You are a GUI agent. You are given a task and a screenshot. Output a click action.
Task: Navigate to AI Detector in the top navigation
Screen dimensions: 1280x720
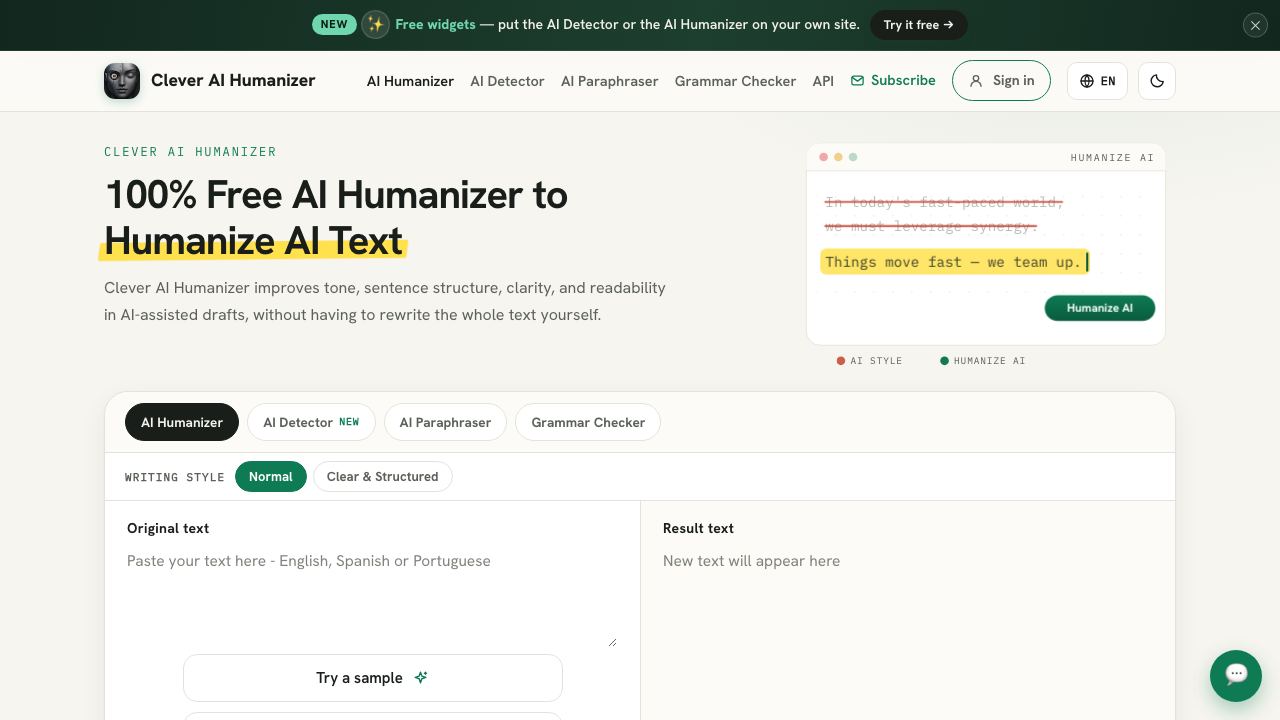coord(507,81)
